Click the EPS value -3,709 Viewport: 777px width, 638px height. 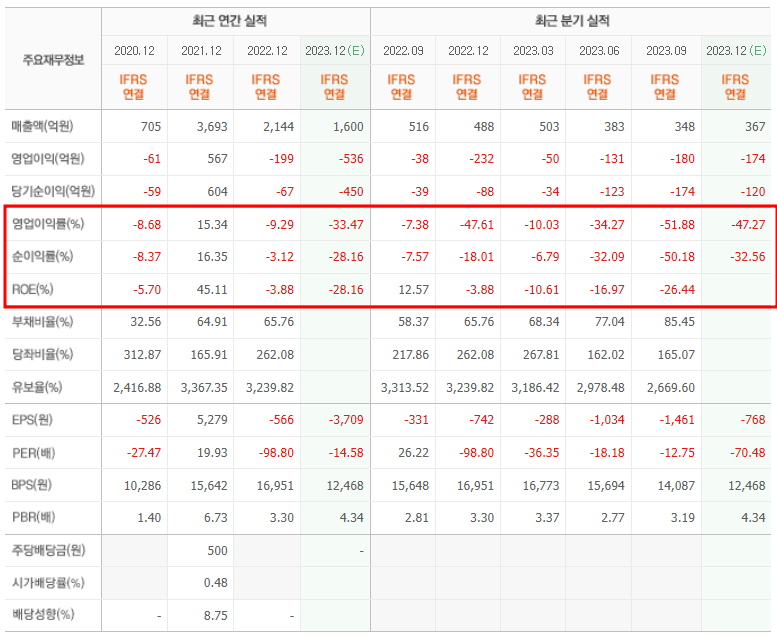pyautogui.click(x=346, y=420)
